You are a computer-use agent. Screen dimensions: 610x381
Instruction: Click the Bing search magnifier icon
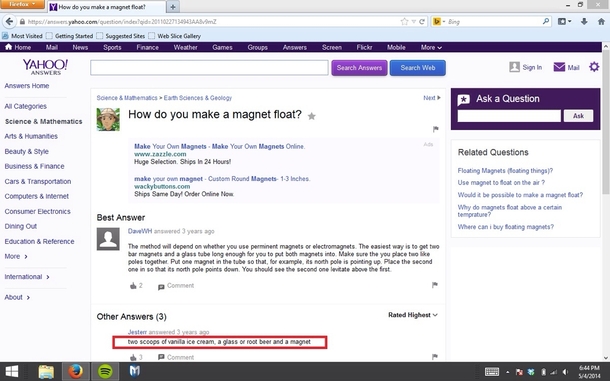coord(546,21)
